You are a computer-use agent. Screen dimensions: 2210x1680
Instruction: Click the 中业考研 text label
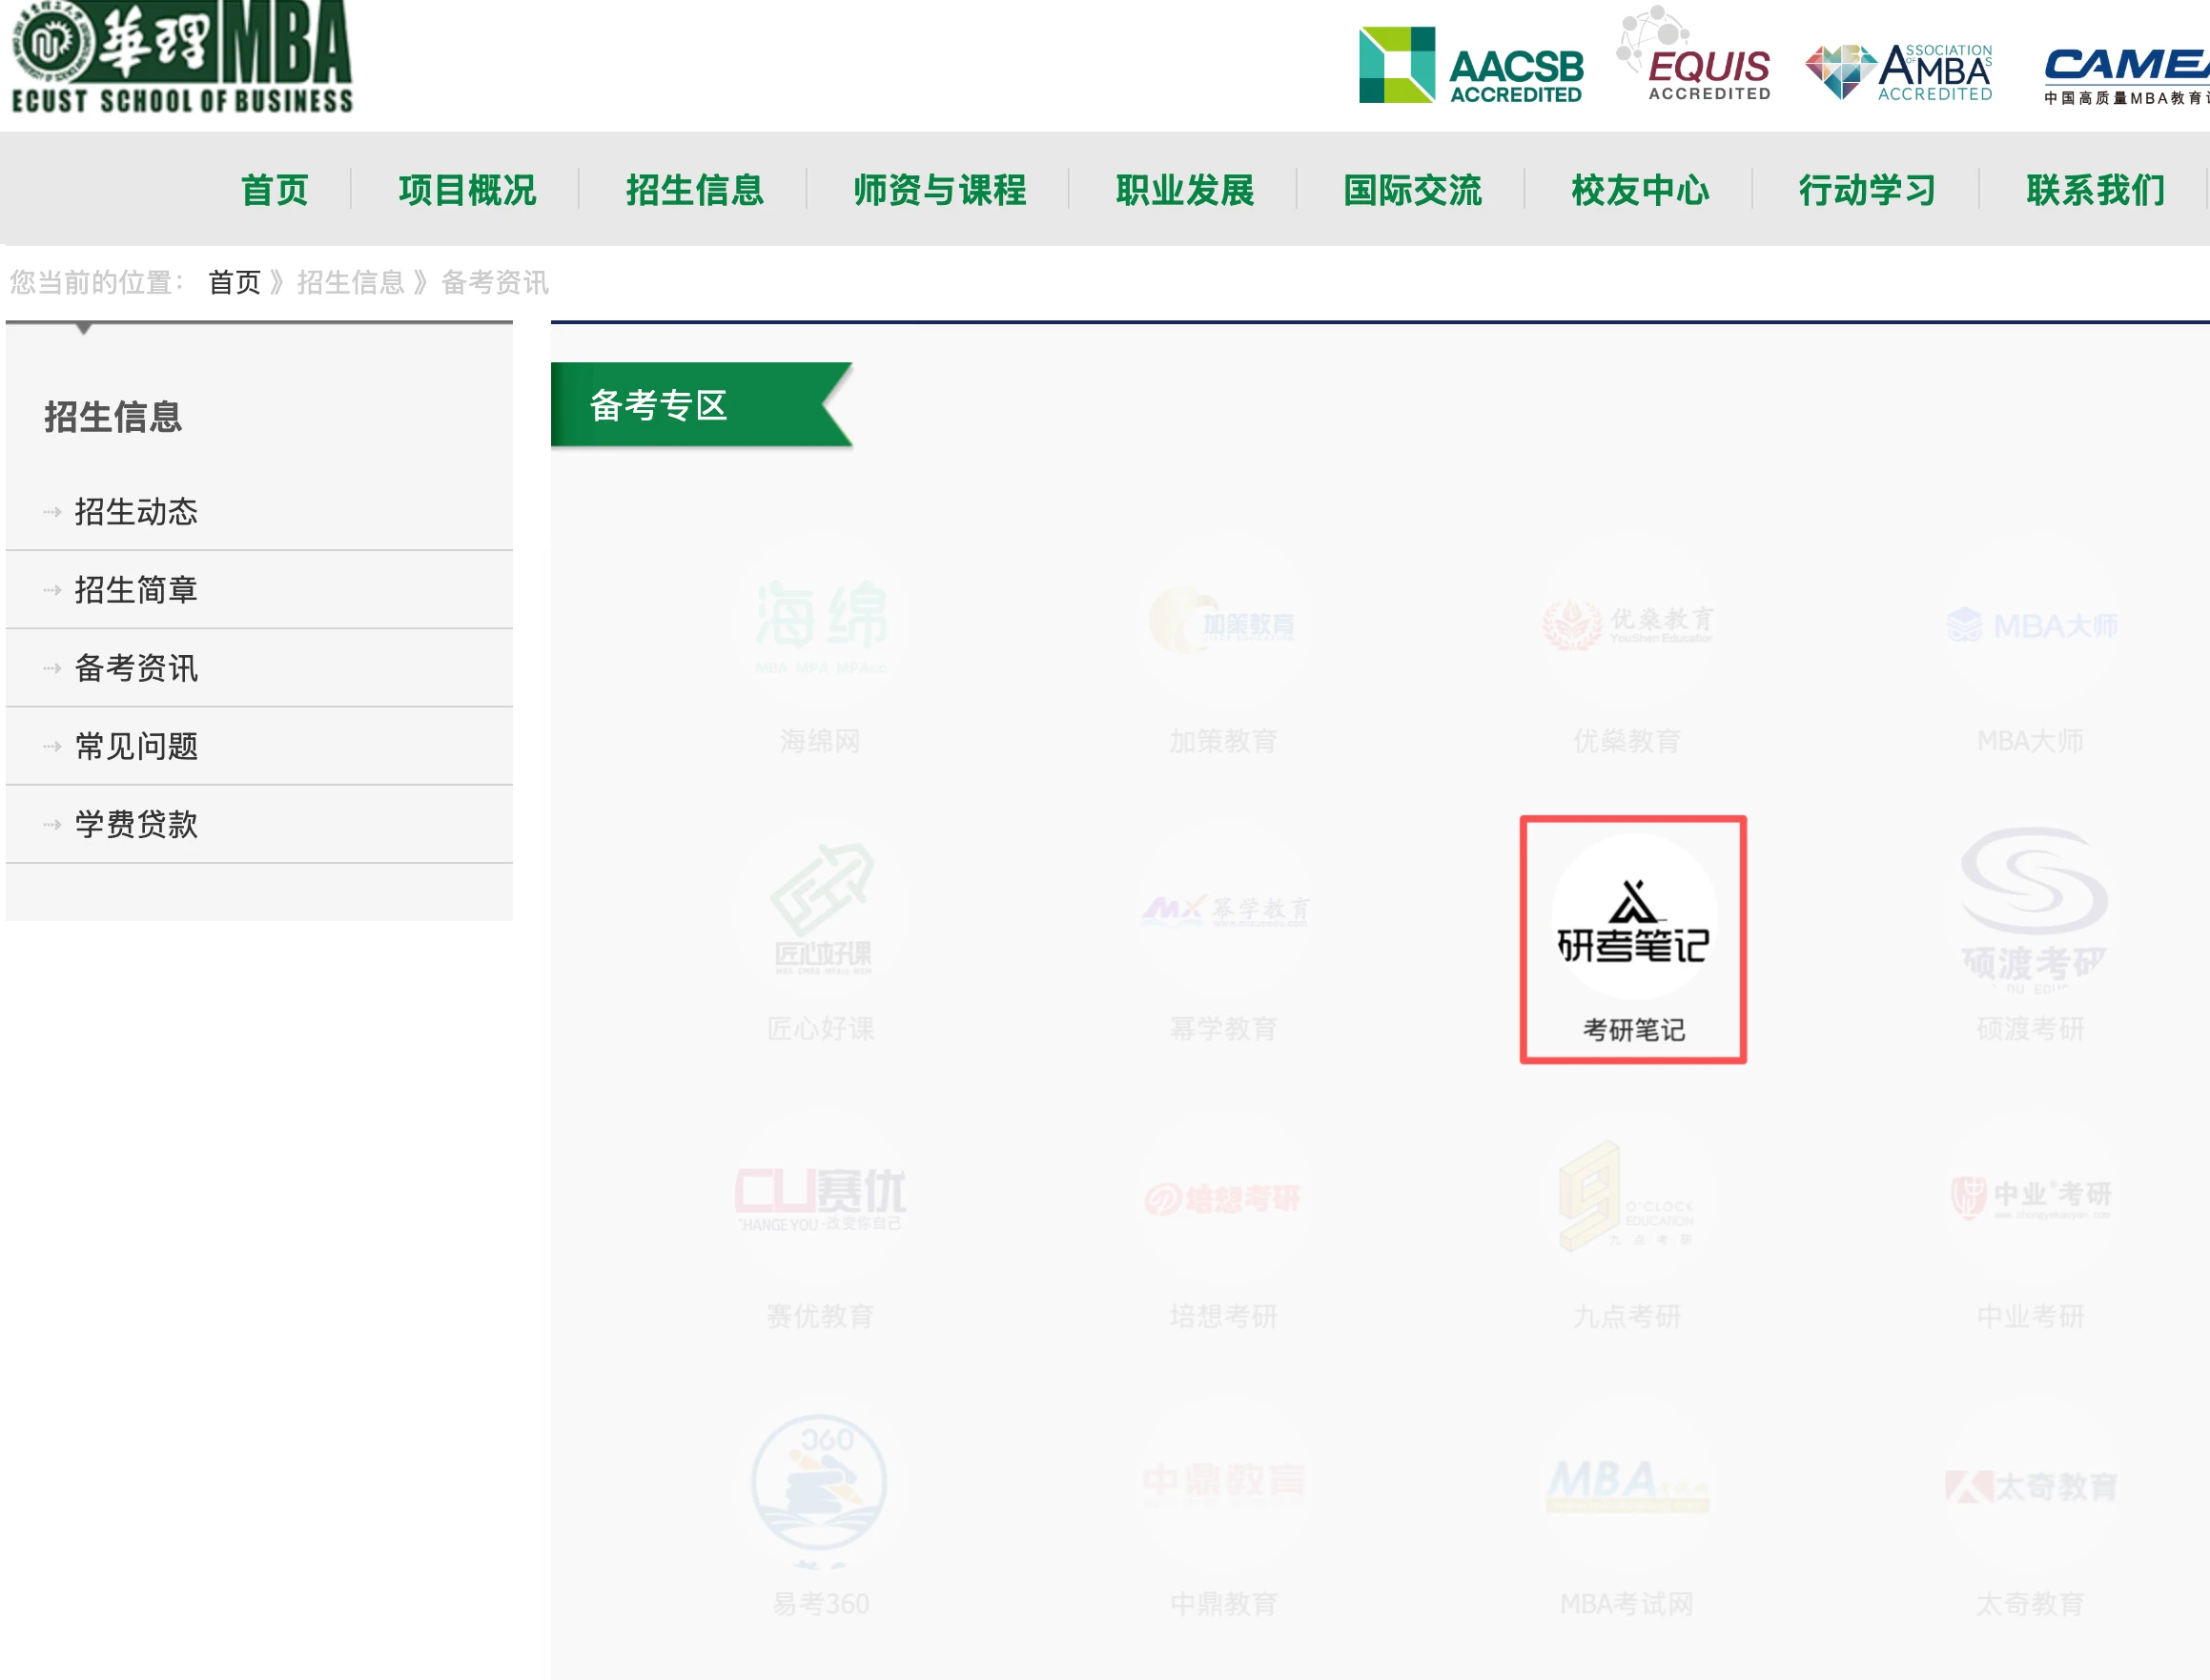(x=2031, y=1315)
